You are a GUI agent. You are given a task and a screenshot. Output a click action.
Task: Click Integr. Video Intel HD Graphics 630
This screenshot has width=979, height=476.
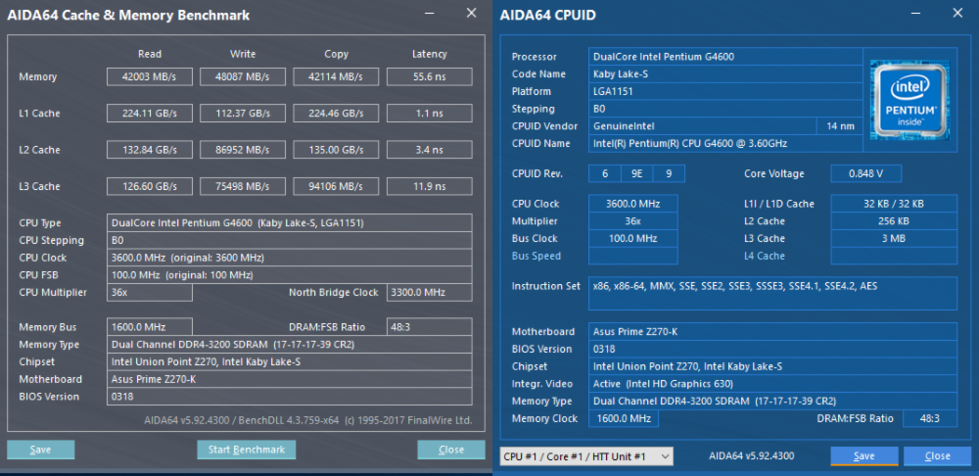click(772, 384)
